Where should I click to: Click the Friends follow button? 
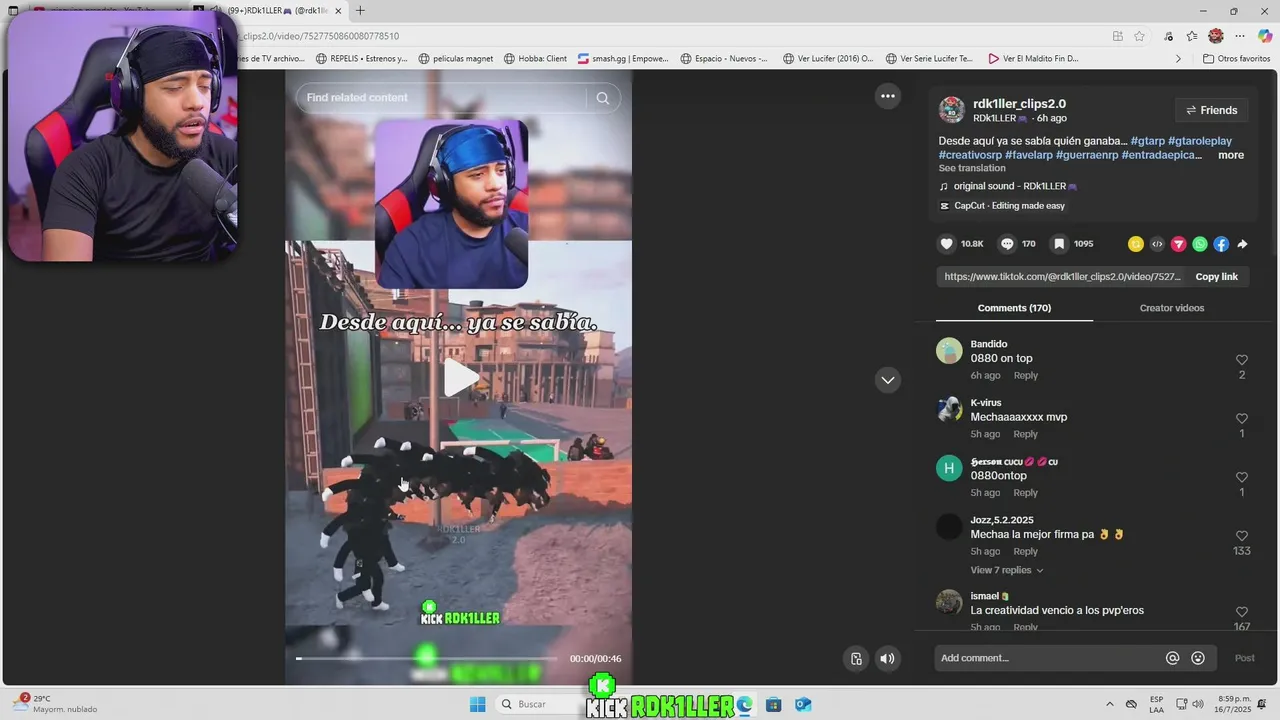point(1211,110)
